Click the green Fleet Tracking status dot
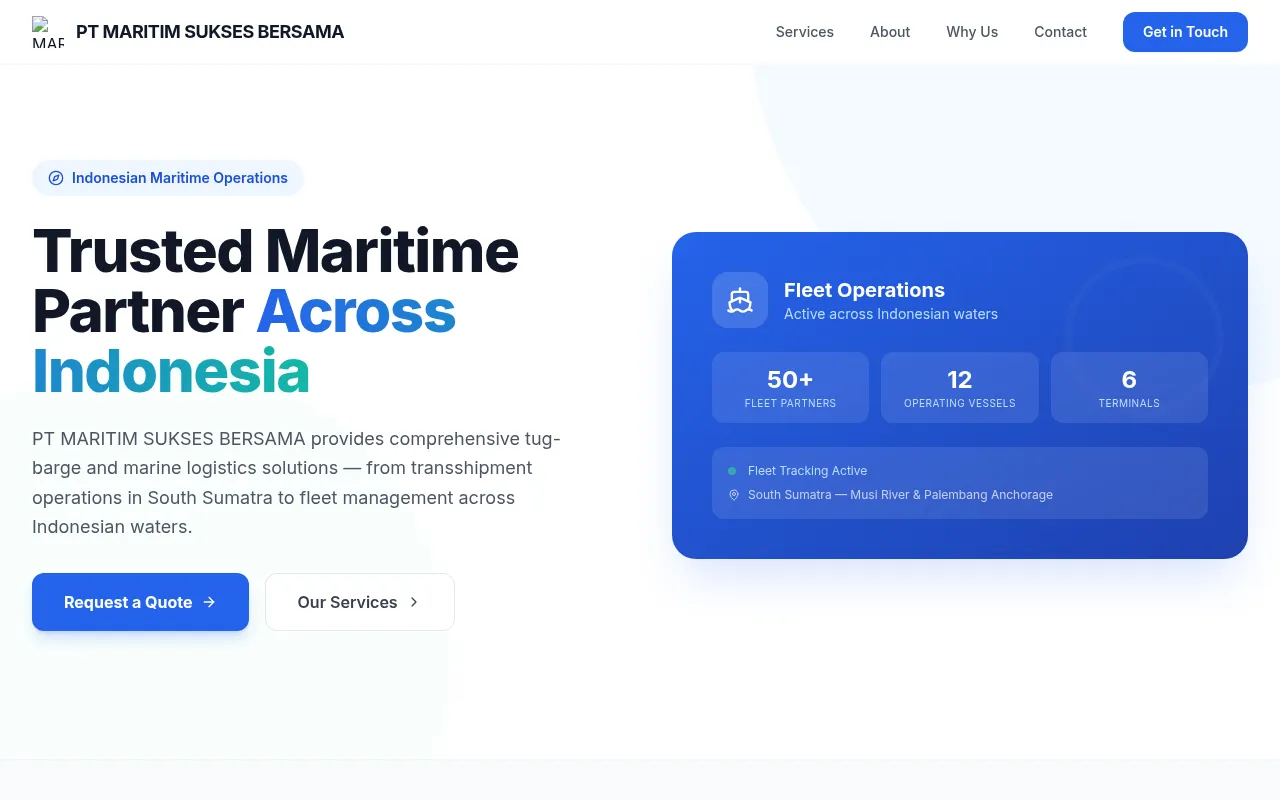Image resolution: width=1280 pixels, height=800 pixels. pos(732,471)
